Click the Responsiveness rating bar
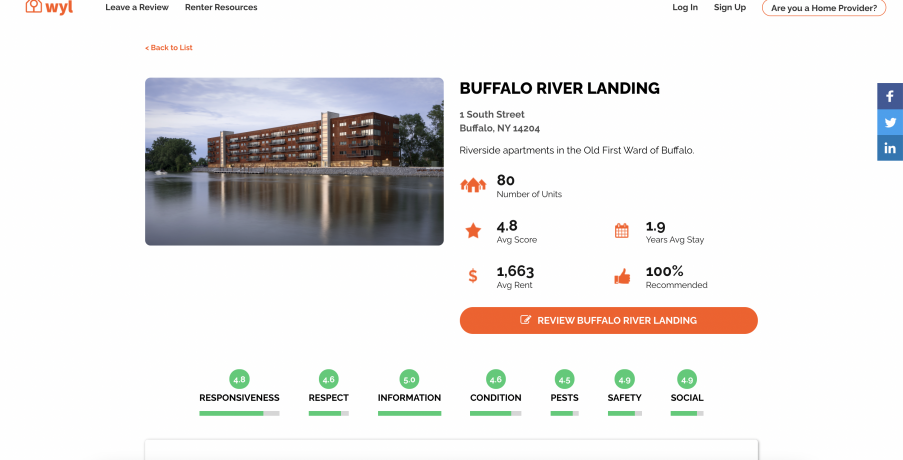903x460 pixels. [239, 413]
